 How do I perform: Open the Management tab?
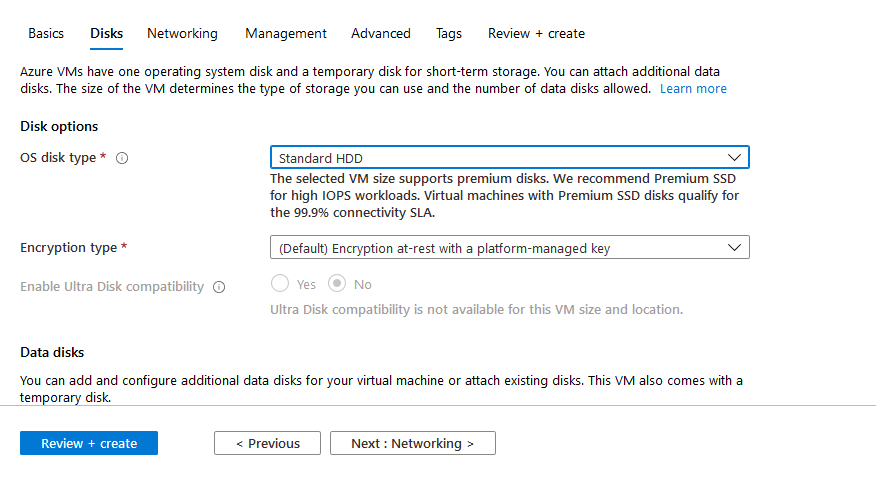tap(285, 34)
